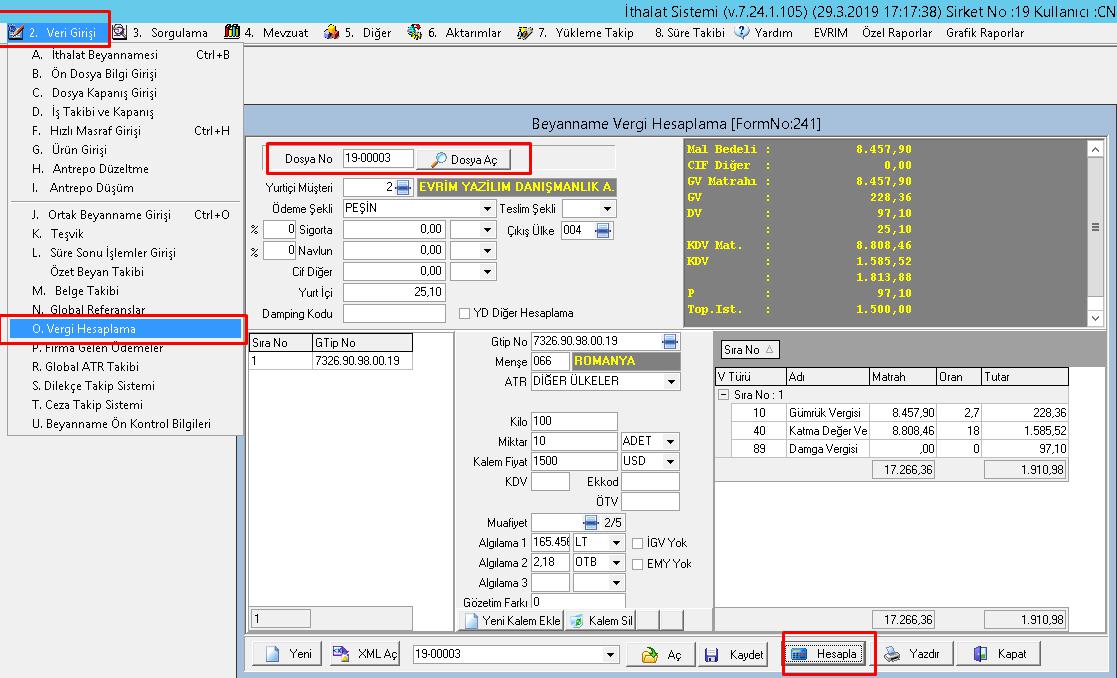
Task: Open the EVRIM menu
Action: tap(831, 33)
